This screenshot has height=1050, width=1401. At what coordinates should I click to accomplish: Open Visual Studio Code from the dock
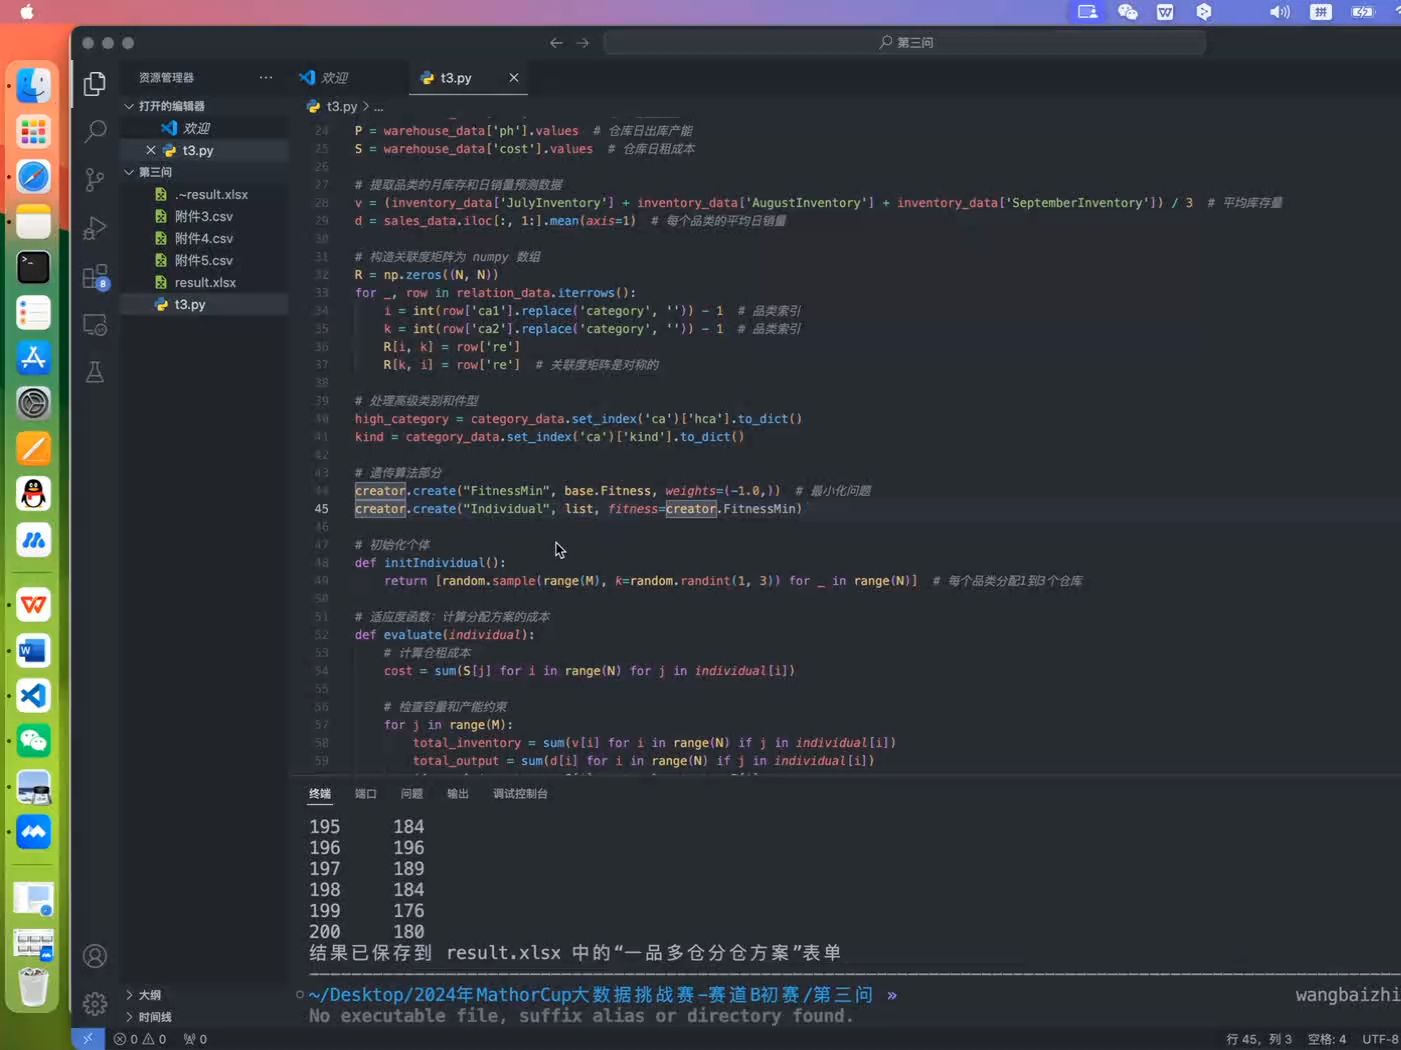tap(33, 696)
